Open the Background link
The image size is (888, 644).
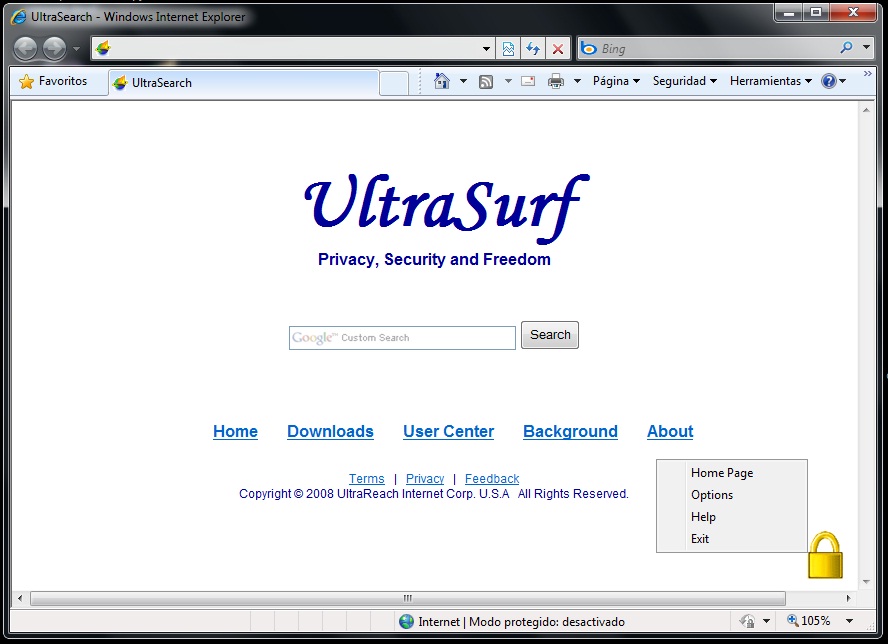[570, 432]
